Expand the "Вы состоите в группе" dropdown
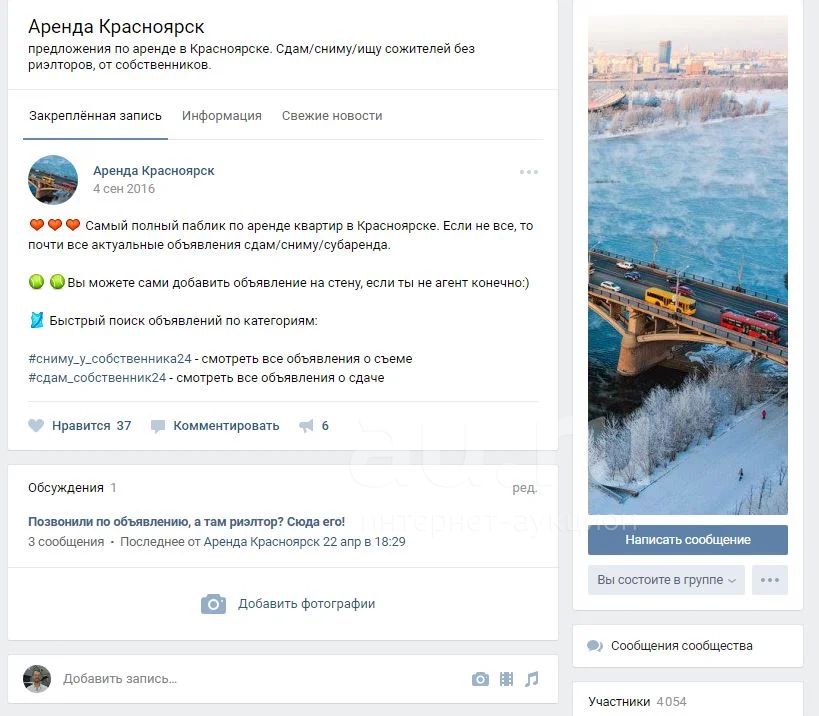 [x=666, y=580]
